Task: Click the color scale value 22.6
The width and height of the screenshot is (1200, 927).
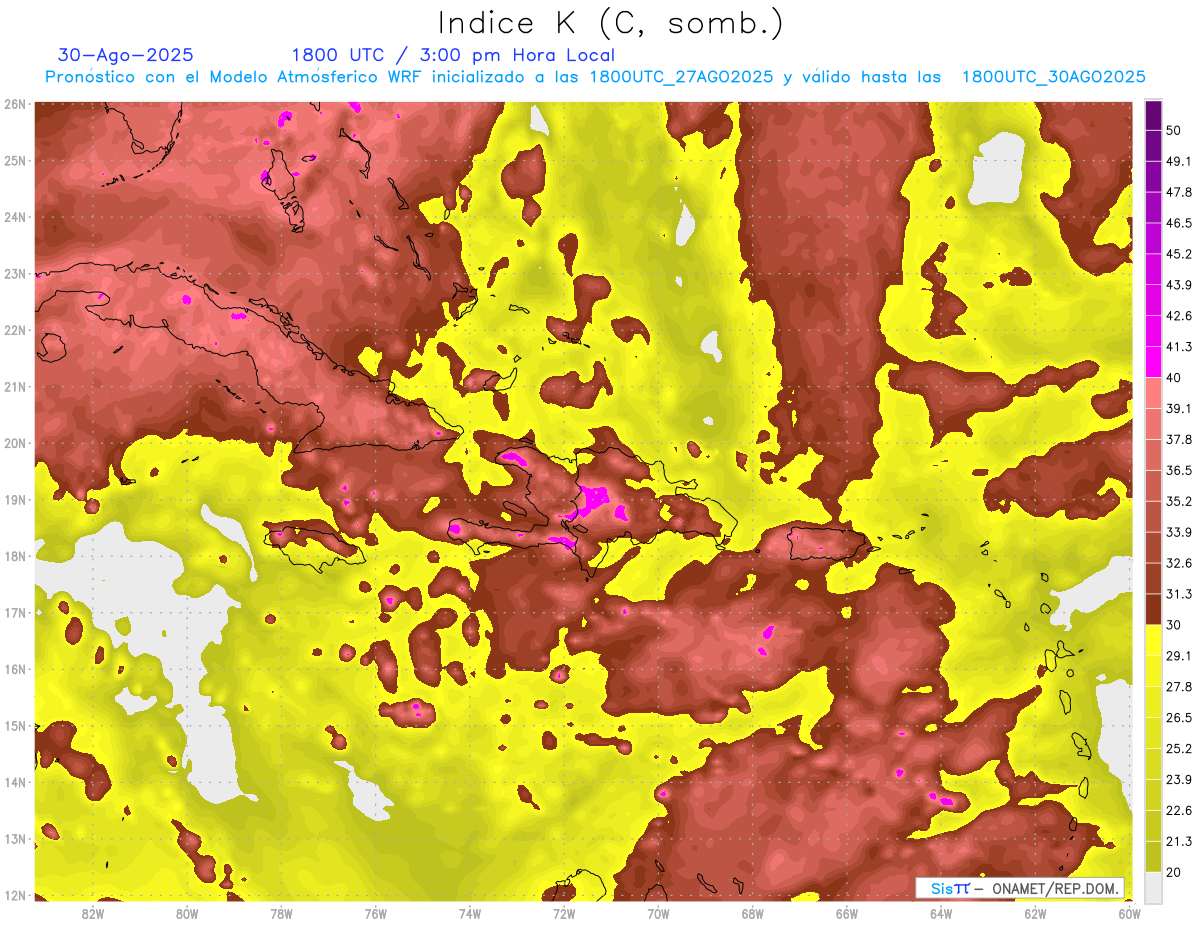Action: (1179, 810)
